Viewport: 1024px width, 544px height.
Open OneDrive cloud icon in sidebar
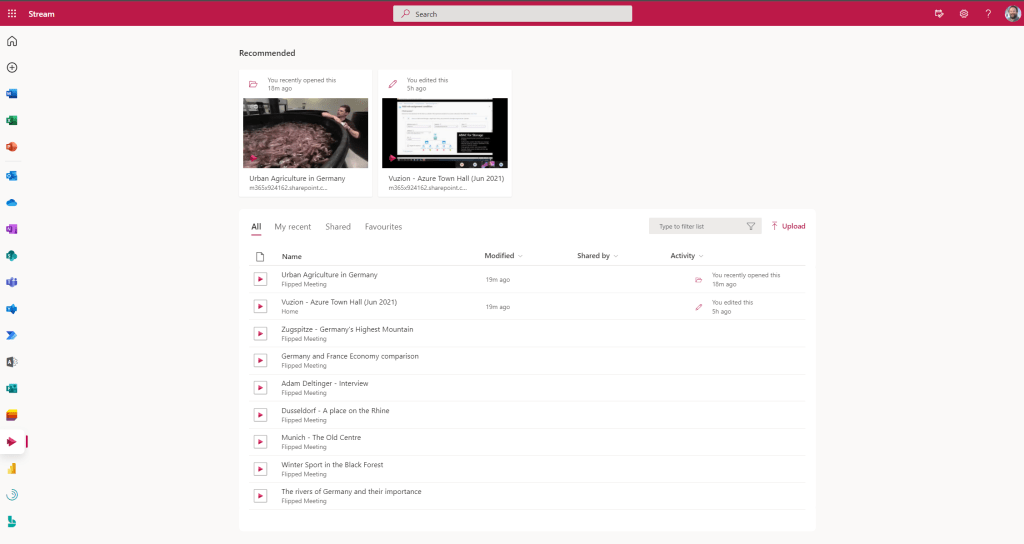[x=12, y=202]
